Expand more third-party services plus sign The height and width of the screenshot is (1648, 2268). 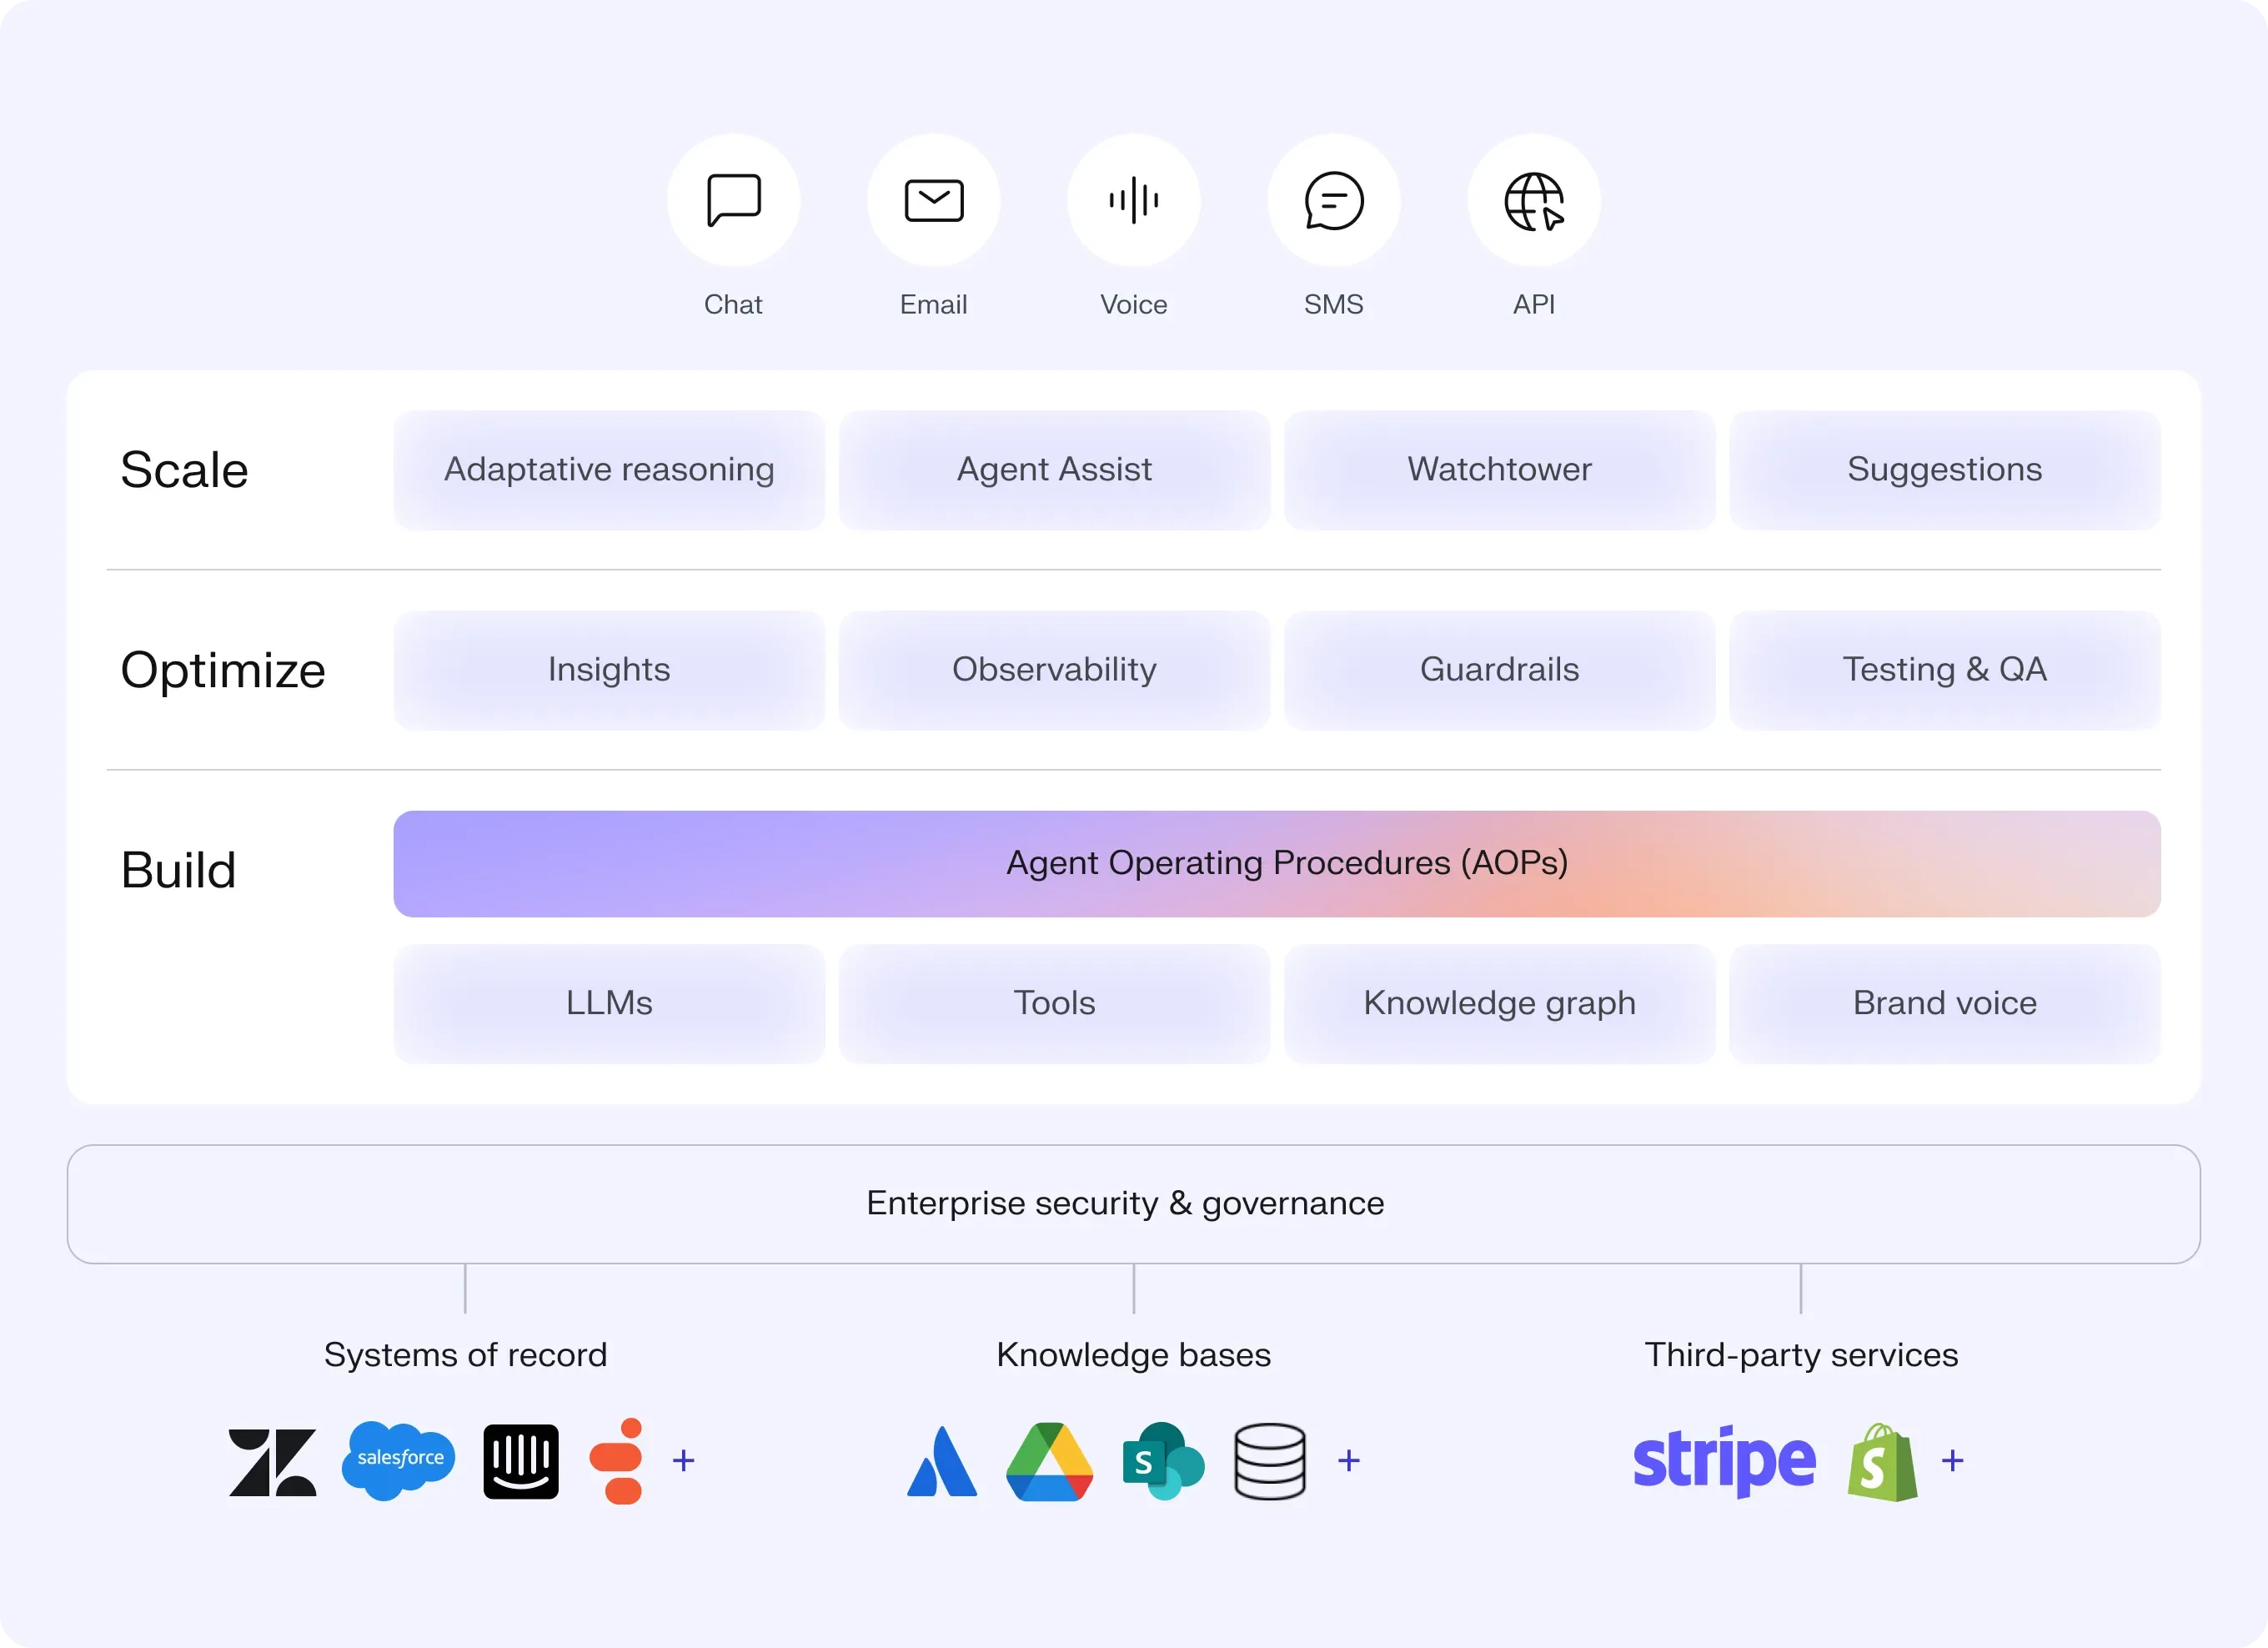click(x=1952, y=1461)
